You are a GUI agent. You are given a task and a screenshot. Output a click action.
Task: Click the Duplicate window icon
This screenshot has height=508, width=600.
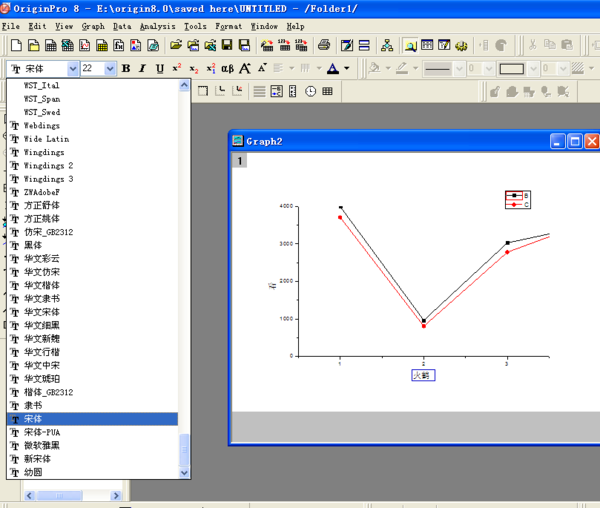pyautogui.click(x=364, y=45)
